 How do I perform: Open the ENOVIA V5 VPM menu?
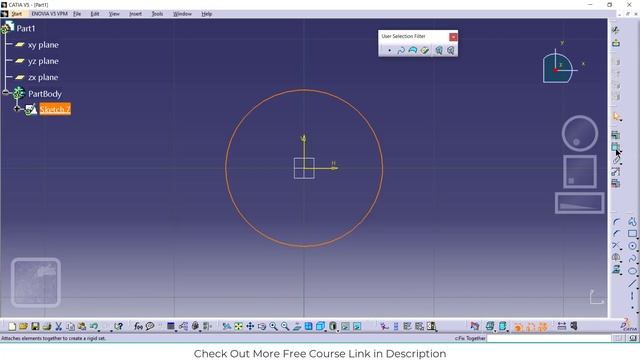pos(49,14)
